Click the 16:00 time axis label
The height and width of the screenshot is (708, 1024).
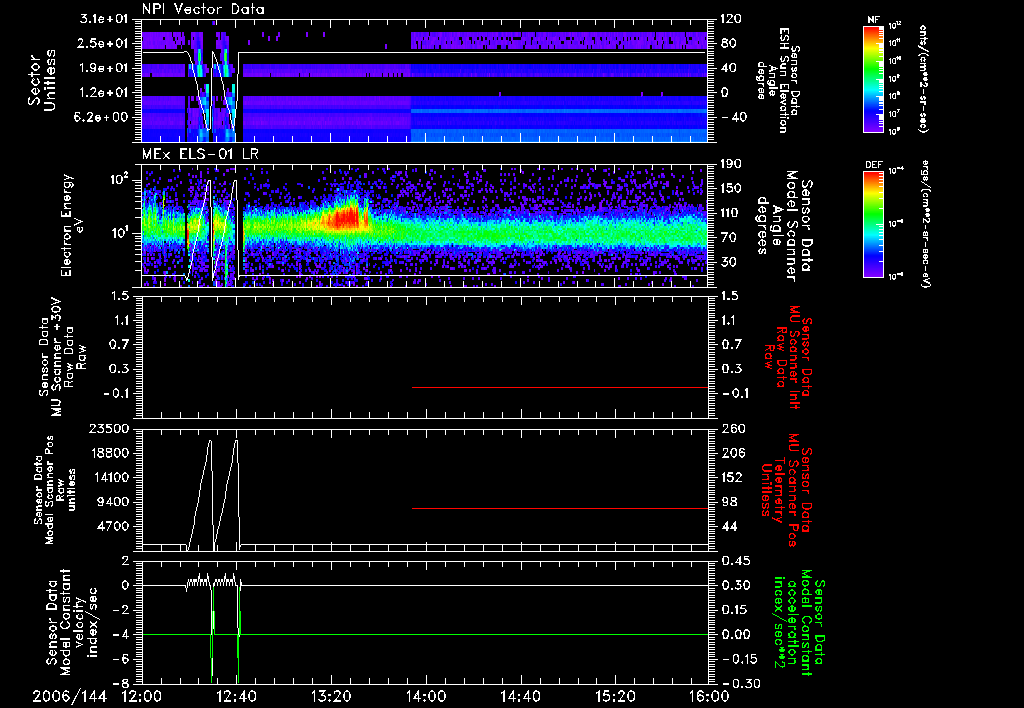pos(709,696)
